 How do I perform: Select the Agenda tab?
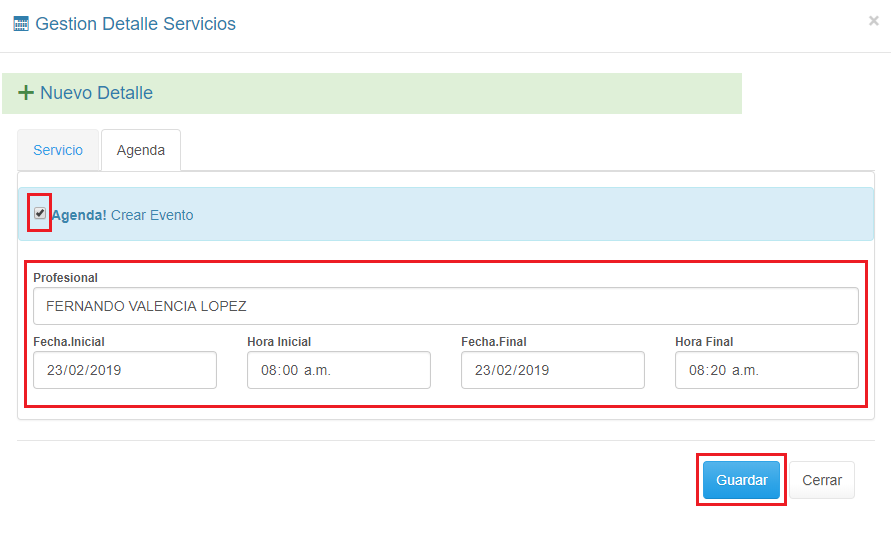(x=141, y=150)
